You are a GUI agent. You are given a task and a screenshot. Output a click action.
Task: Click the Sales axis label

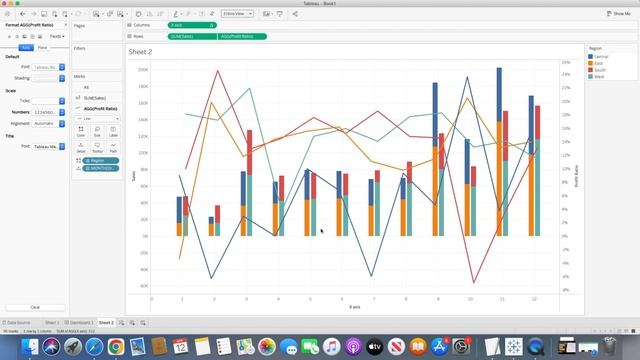tap(133, 176)
